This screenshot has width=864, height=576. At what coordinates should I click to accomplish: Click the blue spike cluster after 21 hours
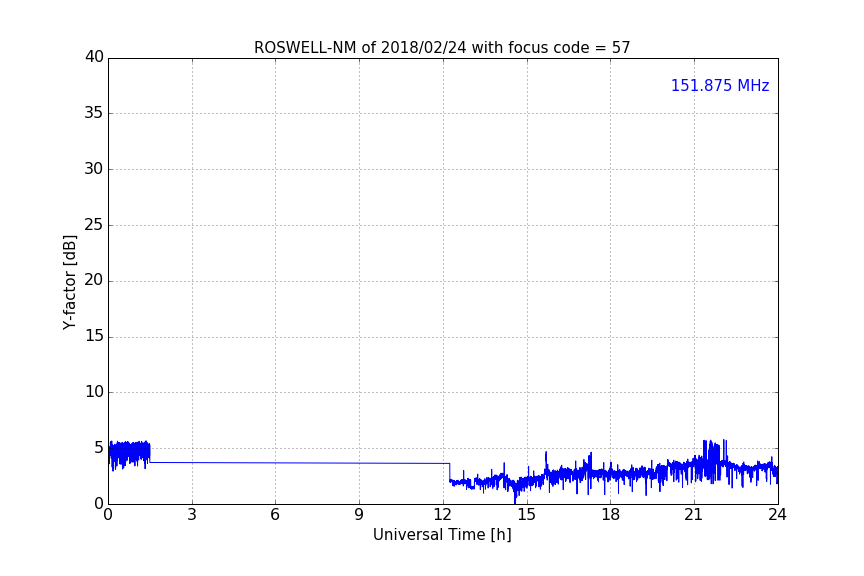coord(714,459)
